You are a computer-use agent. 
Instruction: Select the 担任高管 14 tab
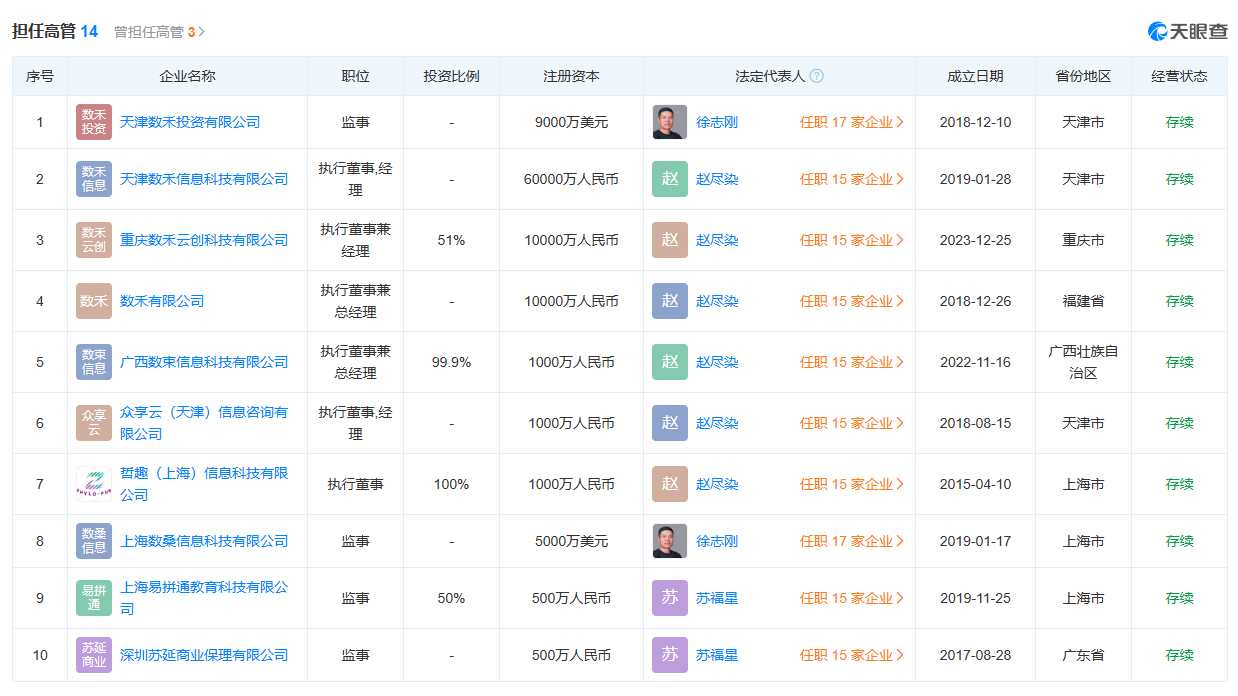pyautogui.click(x=55, y=31)
